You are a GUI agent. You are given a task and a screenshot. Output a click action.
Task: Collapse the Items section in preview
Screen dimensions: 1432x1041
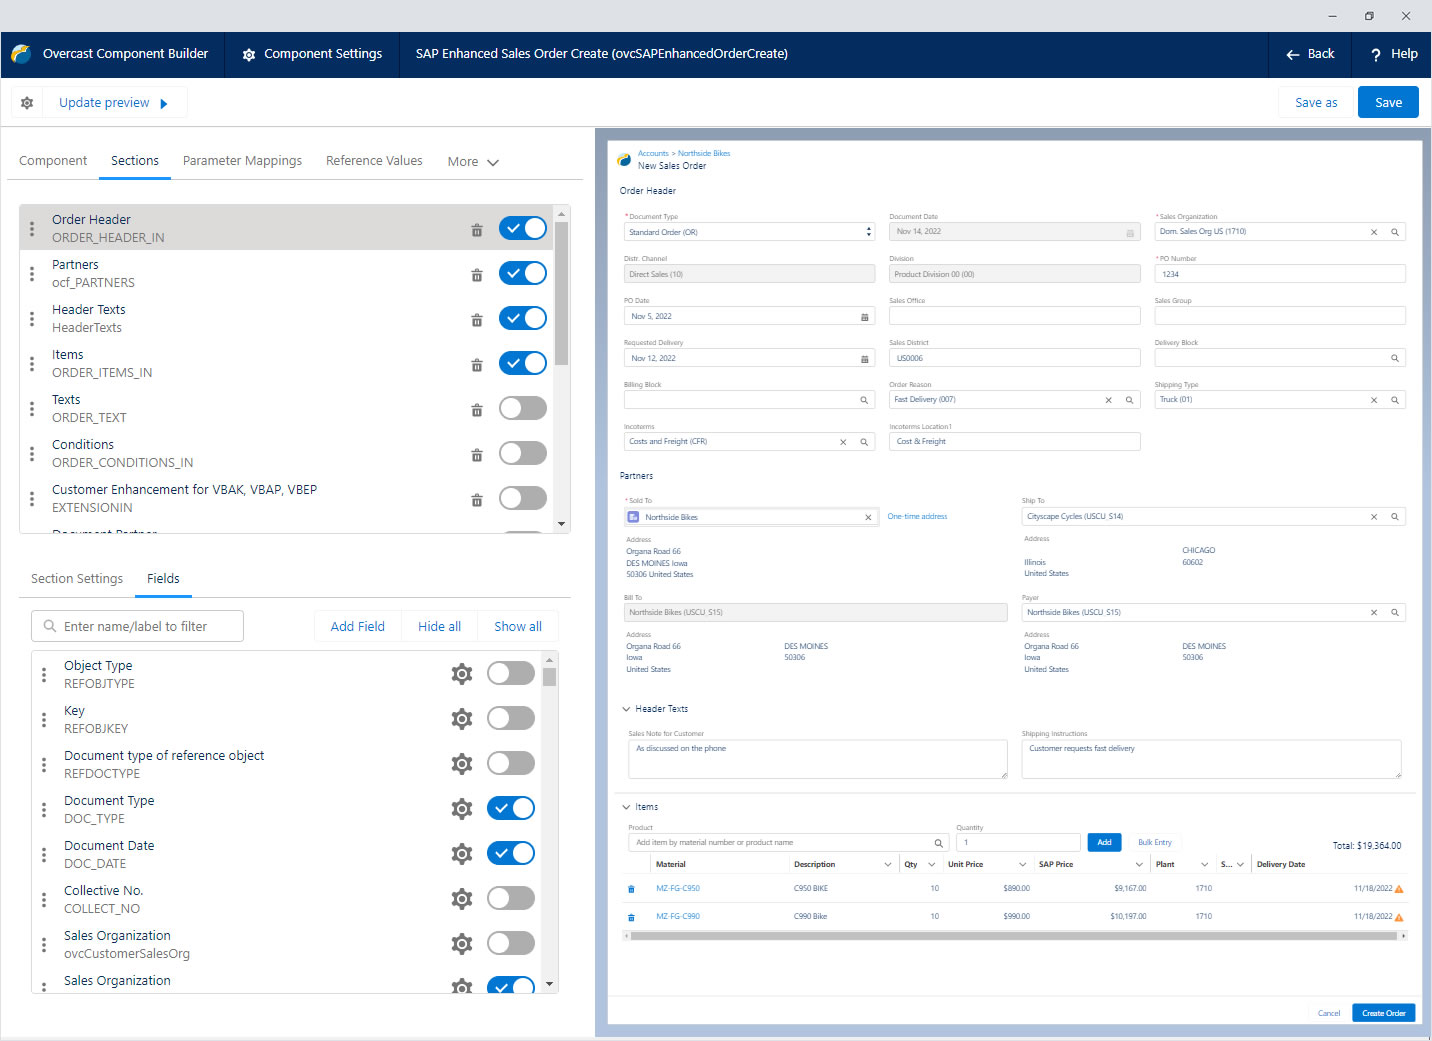(627, 807)
